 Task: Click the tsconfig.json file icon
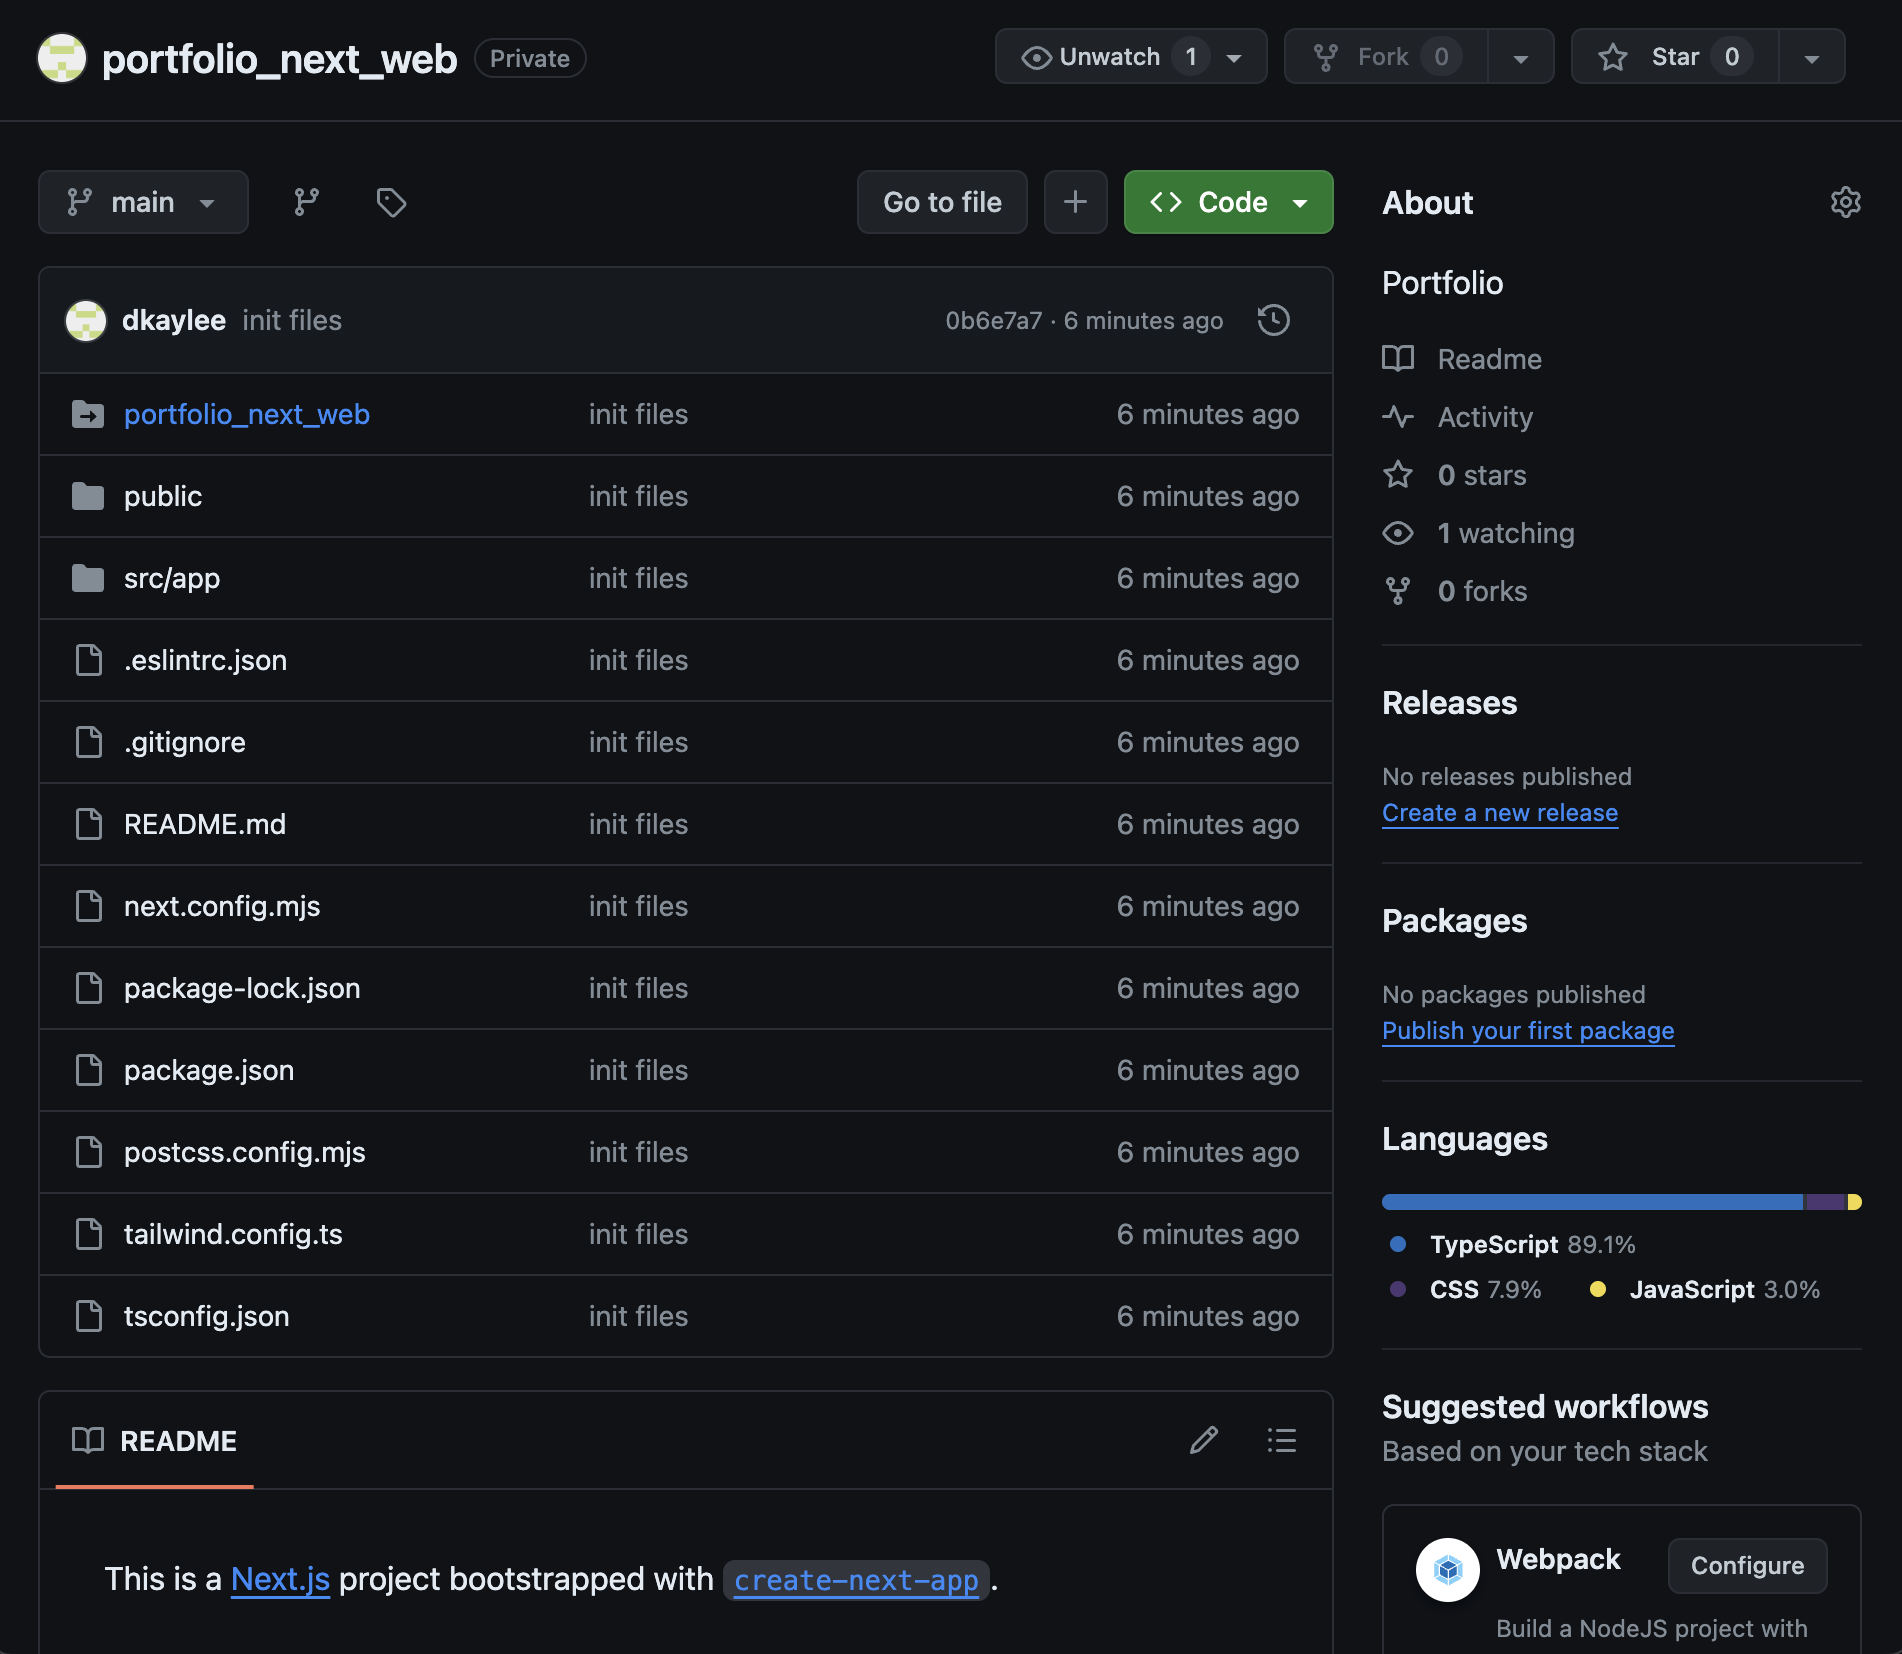point(89,1316)
